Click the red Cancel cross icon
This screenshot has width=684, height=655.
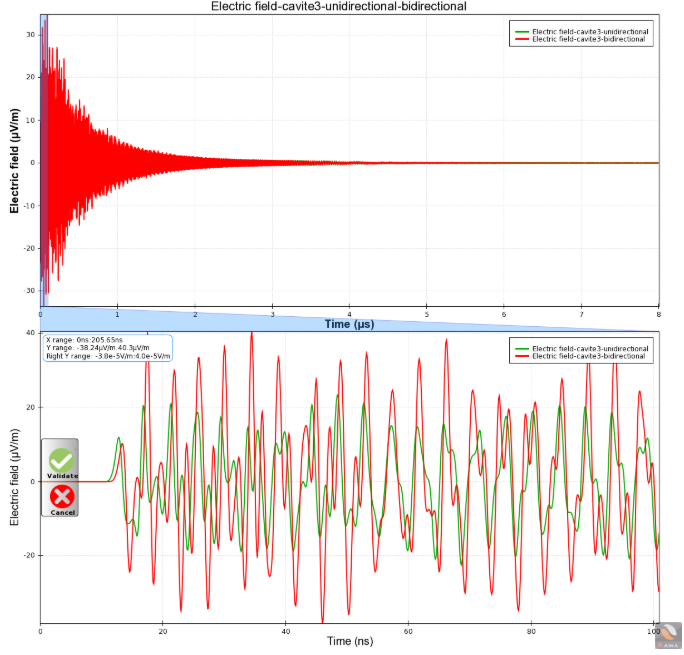tap(62, 497)
